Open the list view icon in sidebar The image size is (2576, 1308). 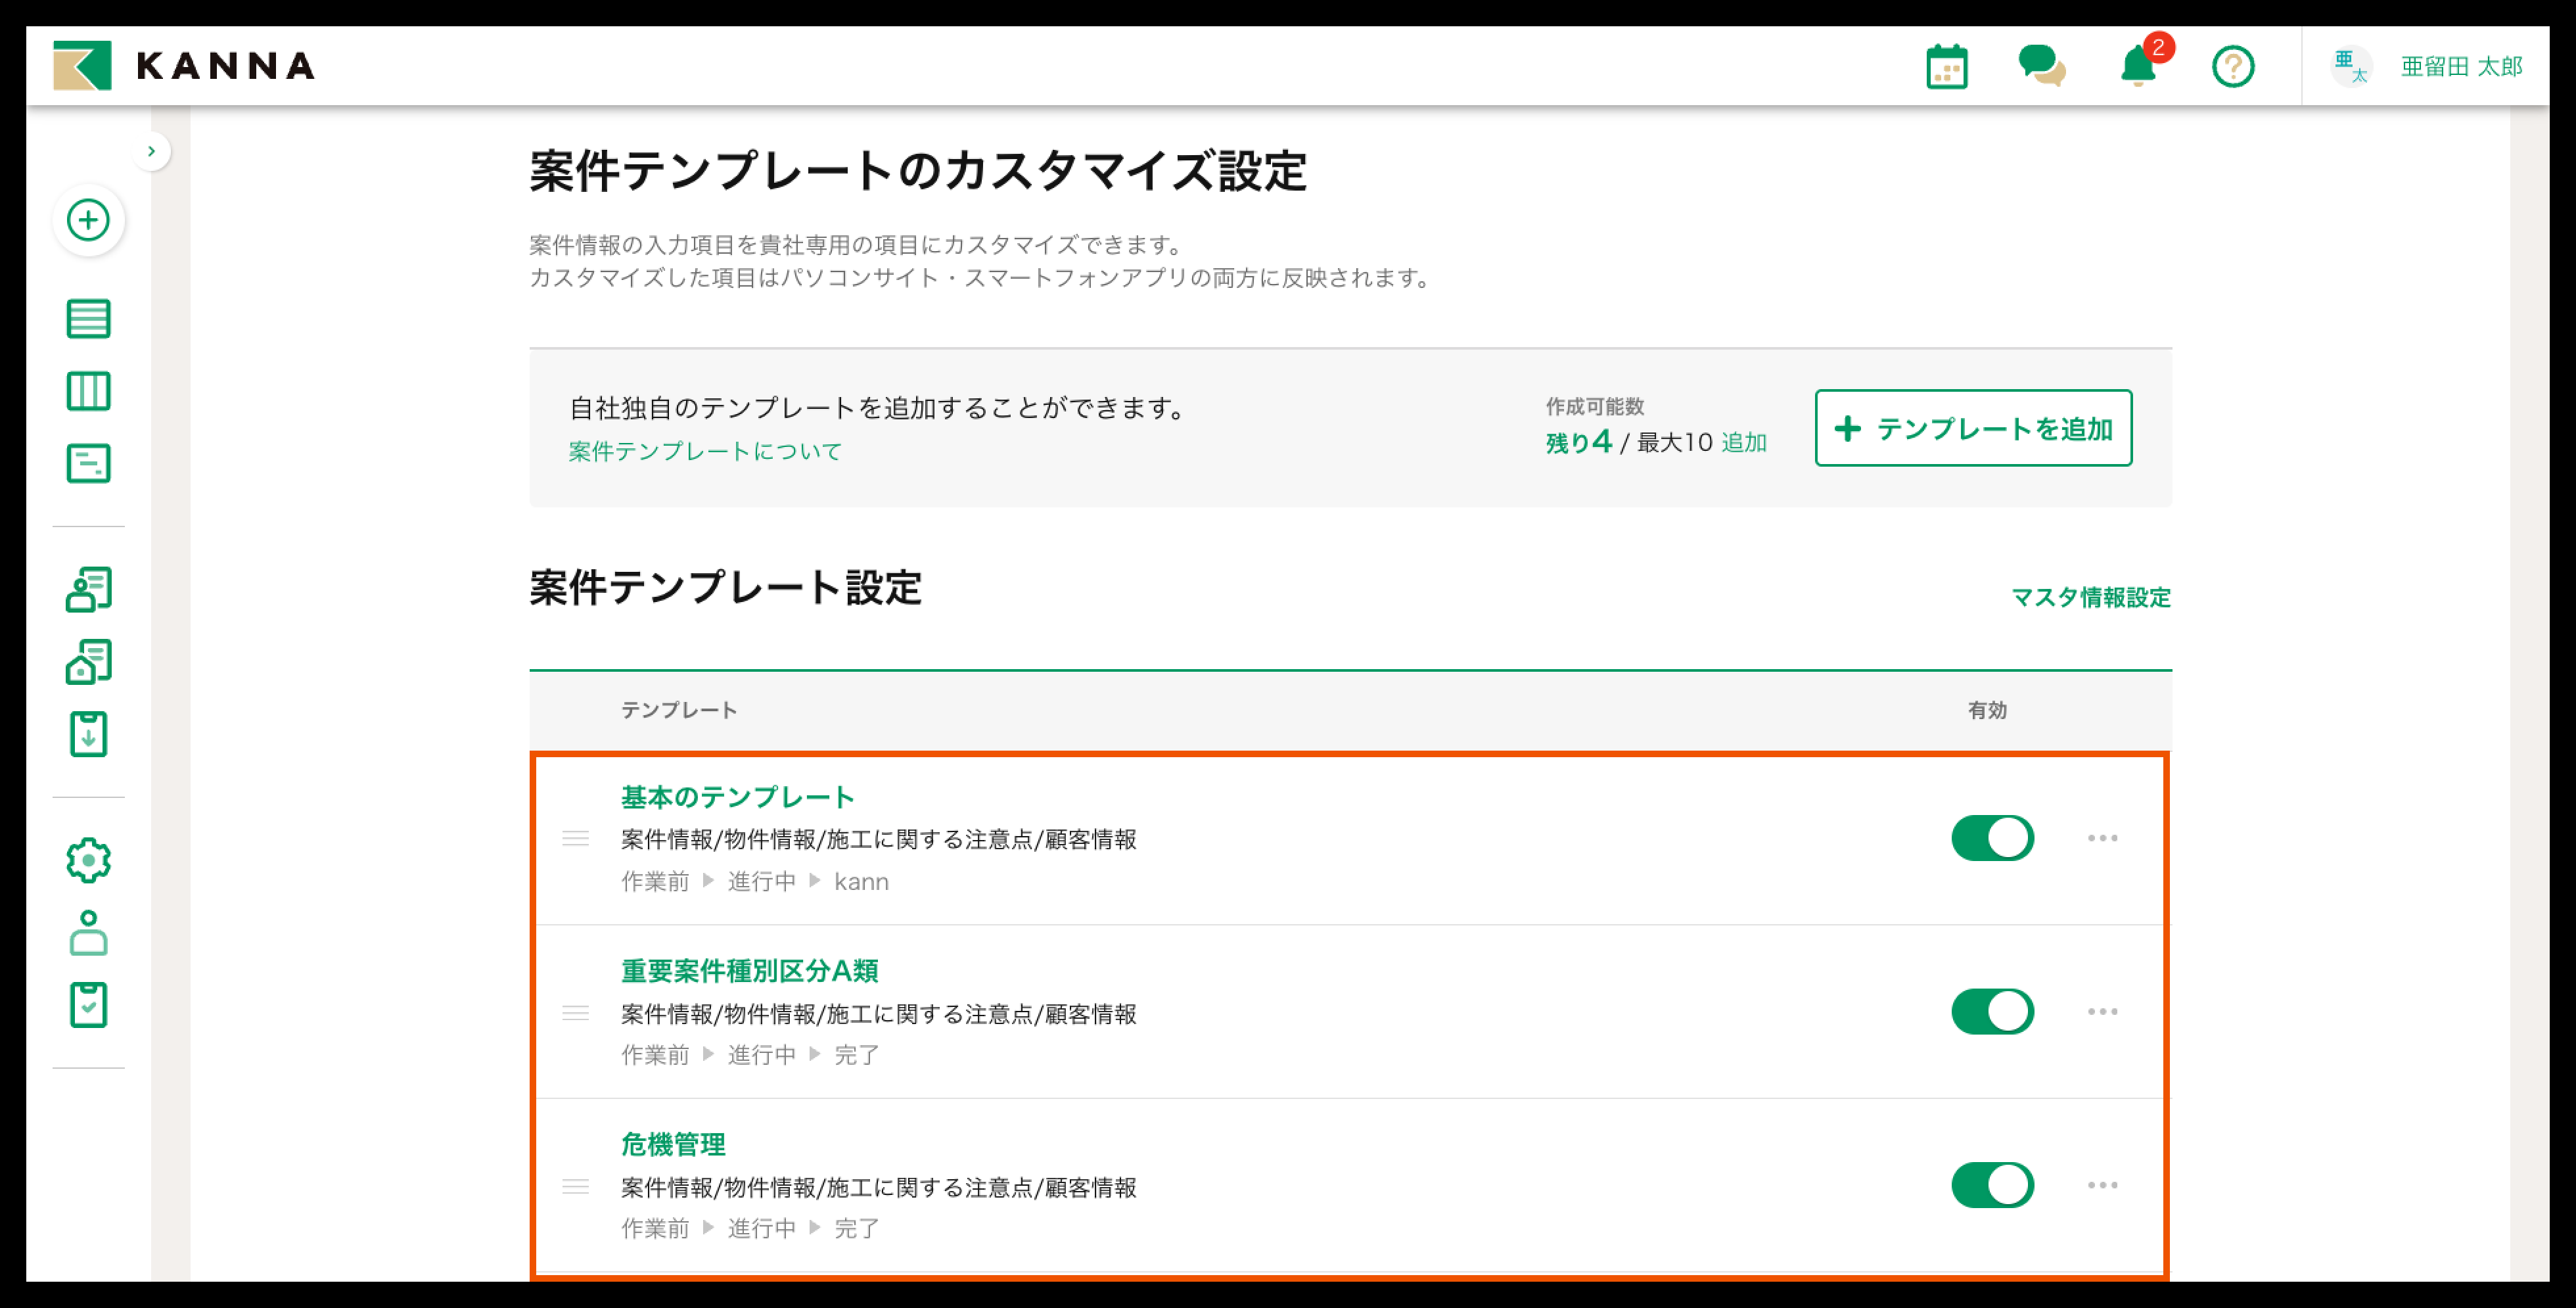88,319
